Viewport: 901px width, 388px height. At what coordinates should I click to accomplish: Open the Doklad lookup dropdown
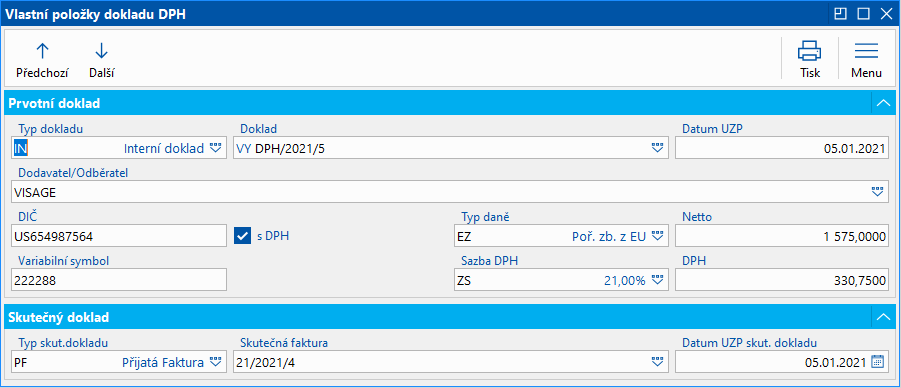coord(657,148)
